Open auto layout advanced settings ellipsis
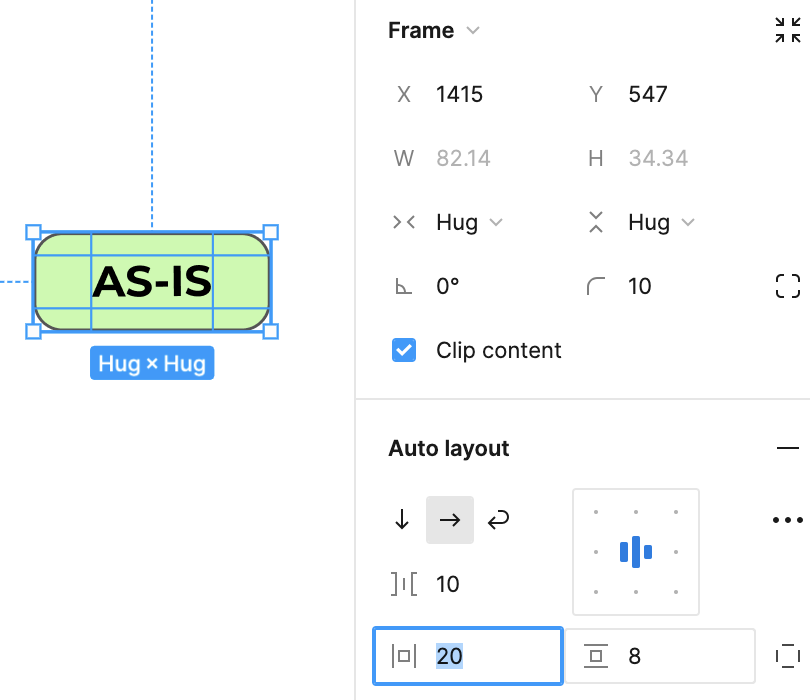810x700 pixels. coord(788,520)
